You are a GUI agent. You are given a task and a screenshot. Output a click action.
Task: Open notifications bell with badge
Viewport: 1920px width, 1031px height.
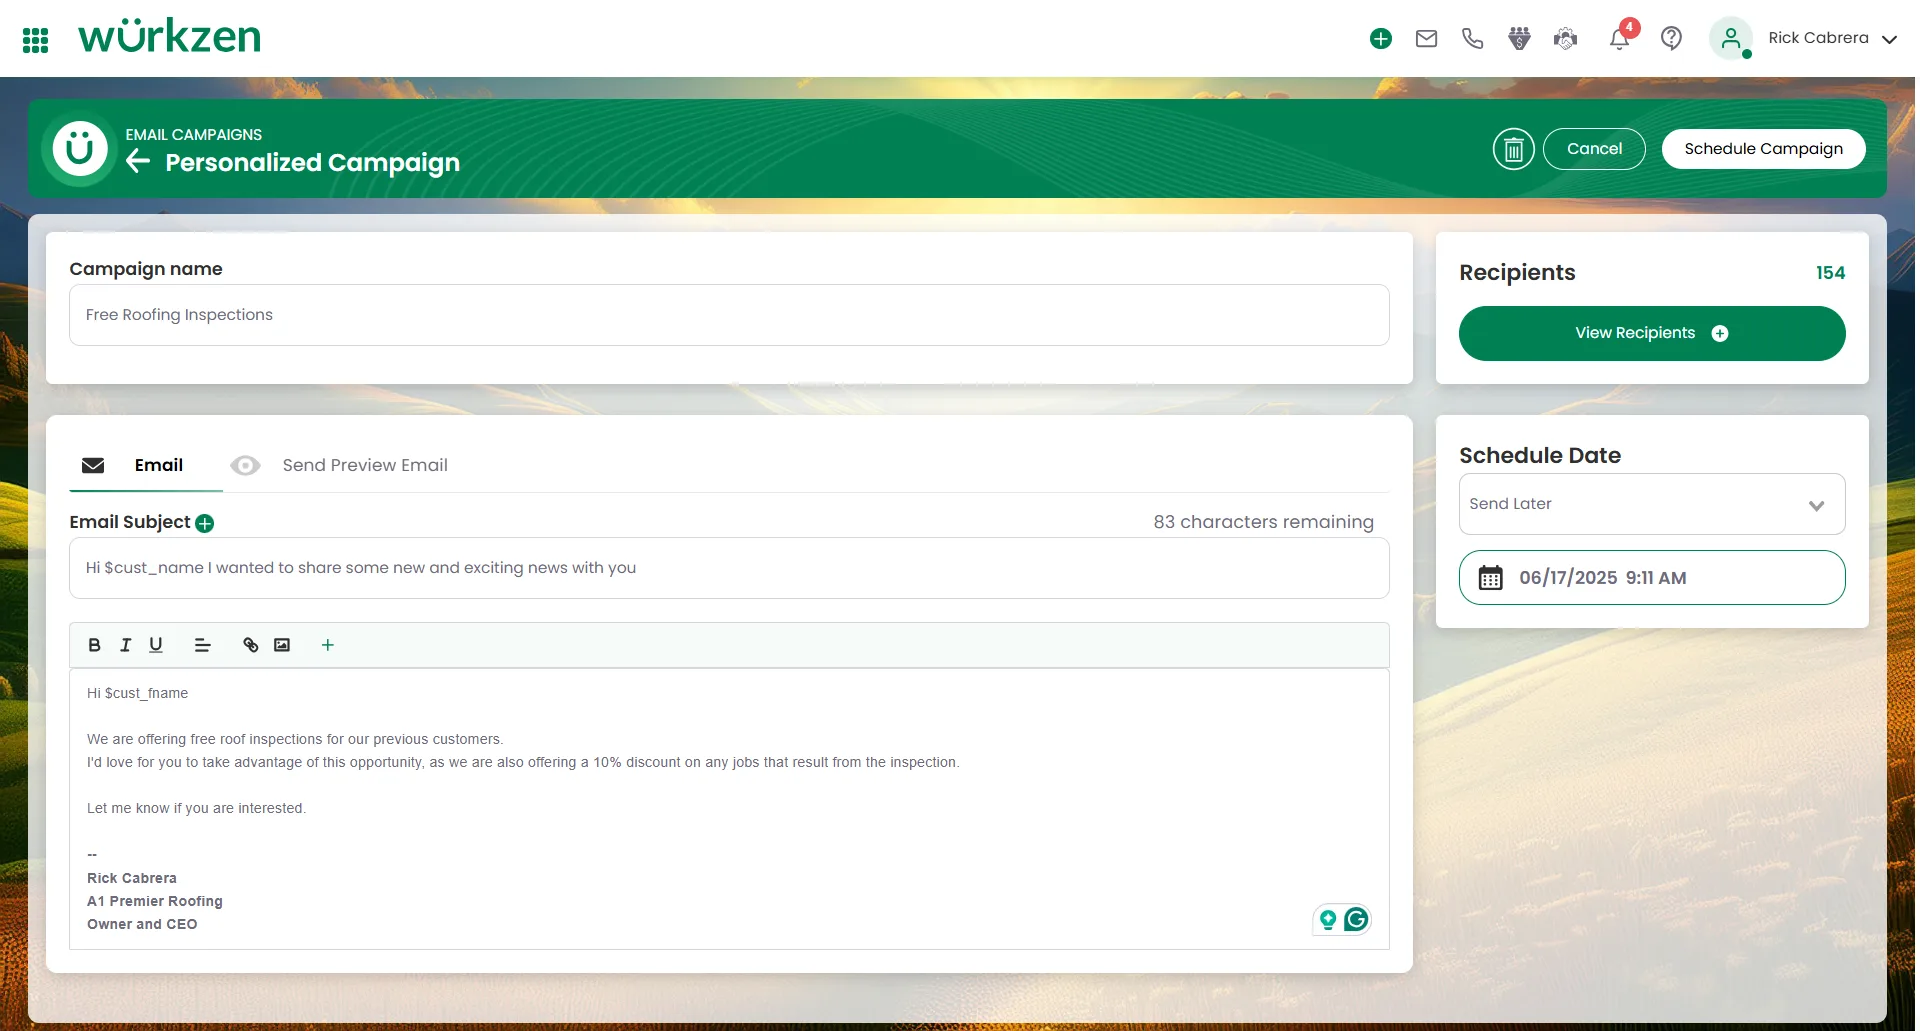(x=1619, y=39)
